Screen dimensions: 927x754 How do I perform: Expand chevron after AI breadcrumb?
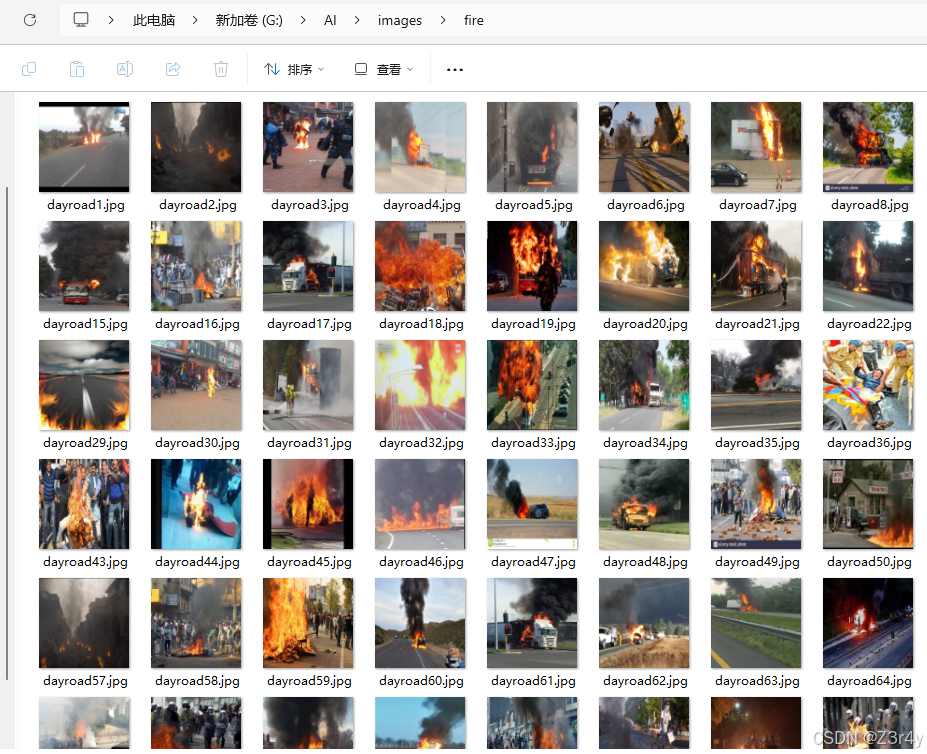(x=357, y=20)
